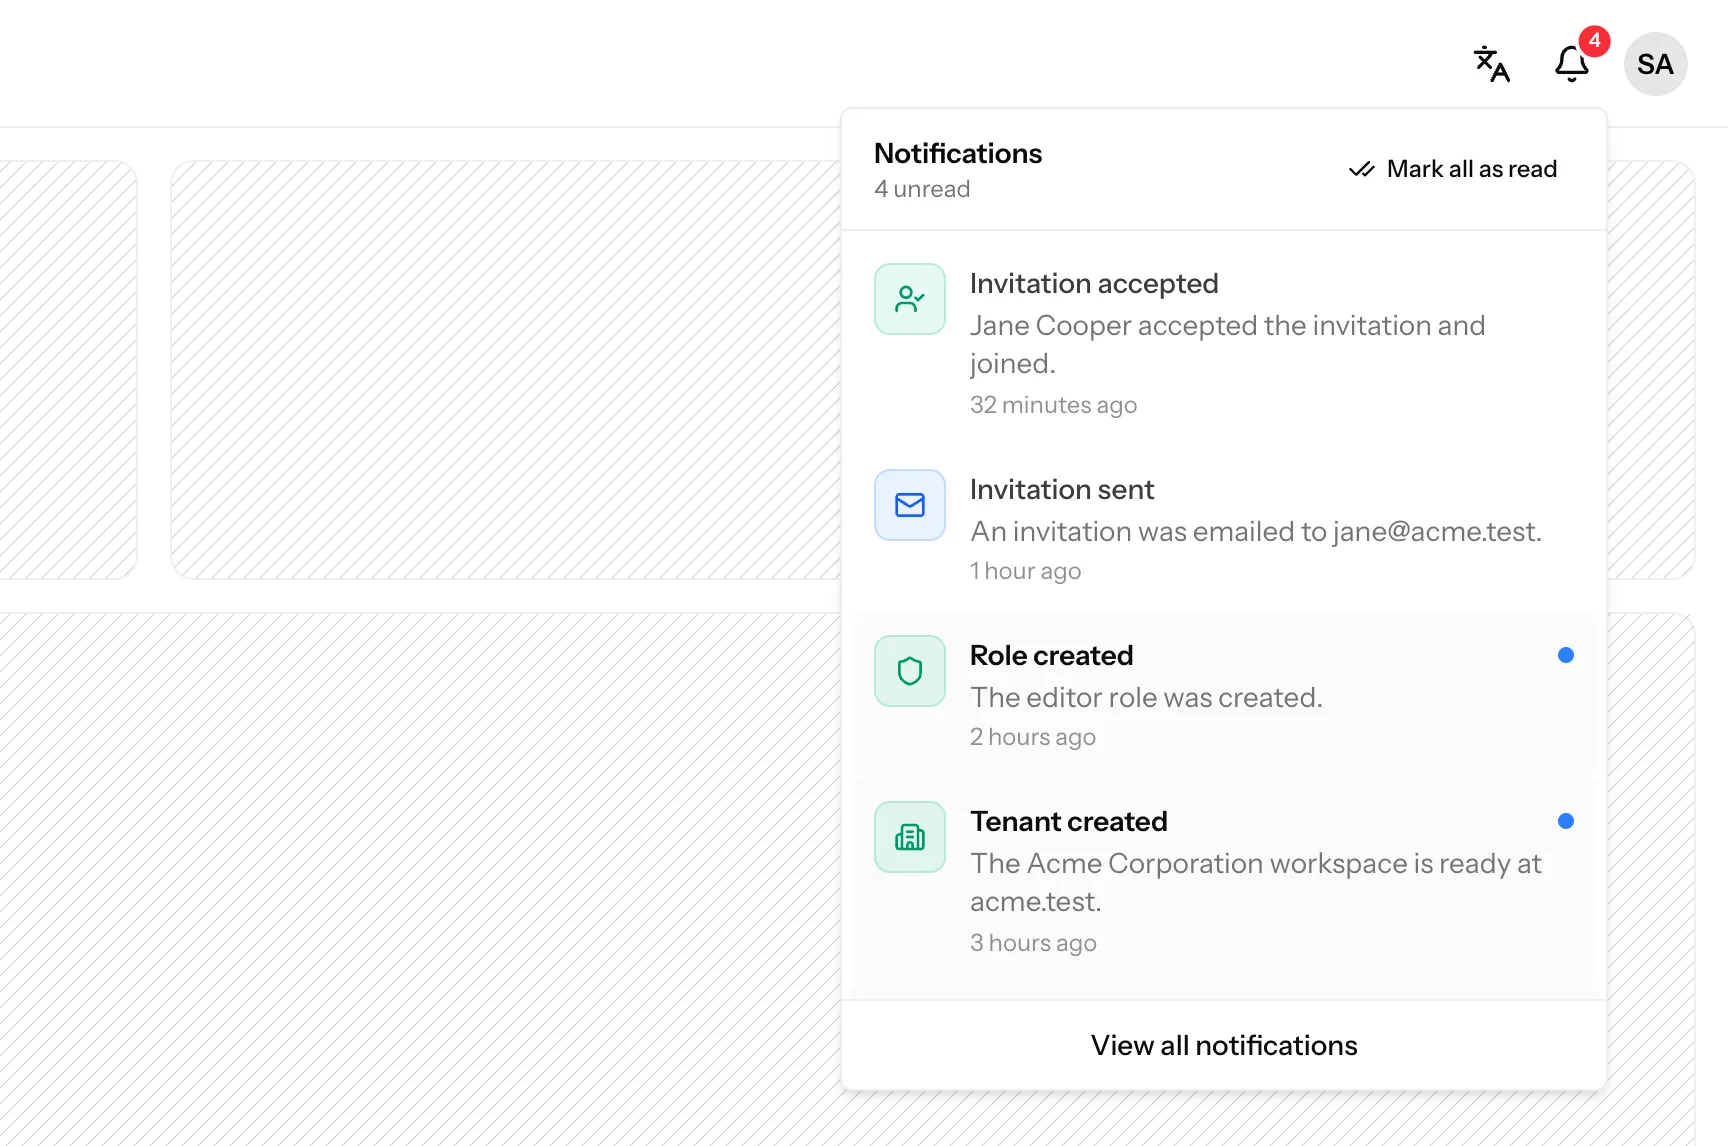Open the Tenant created notification

(1224, 881)
